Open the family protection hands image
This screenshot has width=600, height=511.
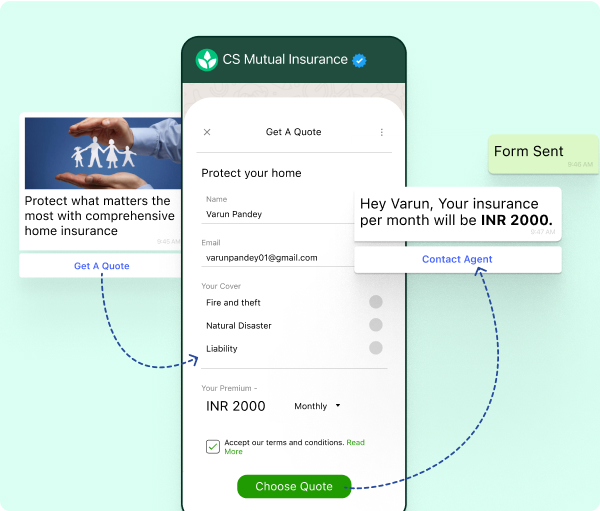tap(103, 153)
